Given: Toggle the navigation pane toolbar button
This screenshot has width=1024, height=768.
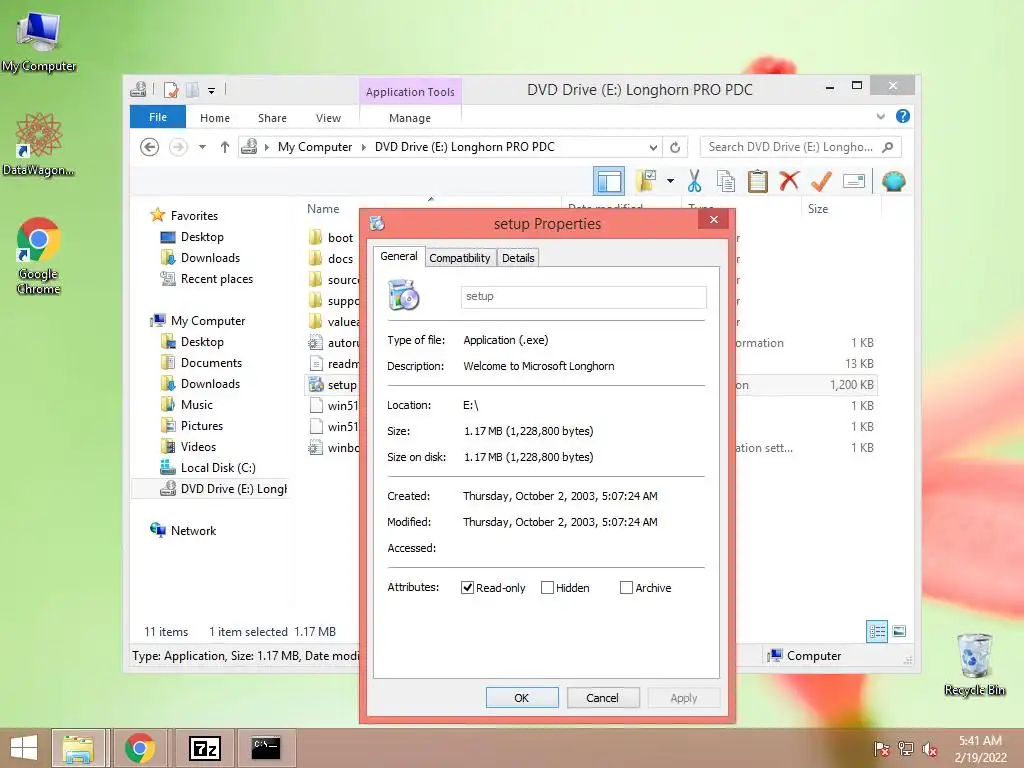Looking at the screenshot, I should point(609,181).
